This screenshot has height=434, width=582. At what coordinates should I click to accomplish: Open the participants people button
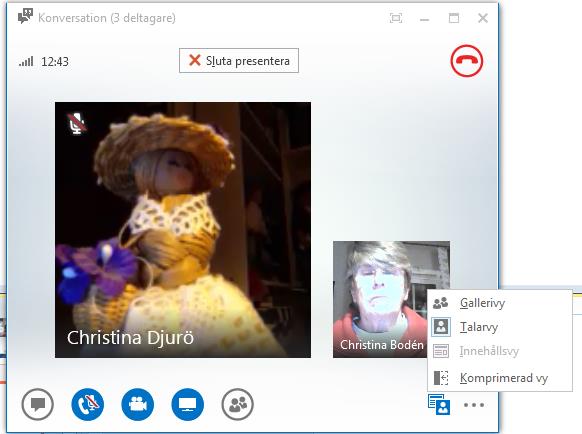point(238,404)
